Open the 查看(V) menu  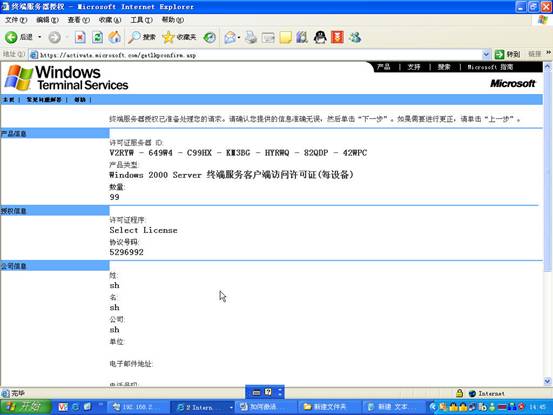click(79, 20)
